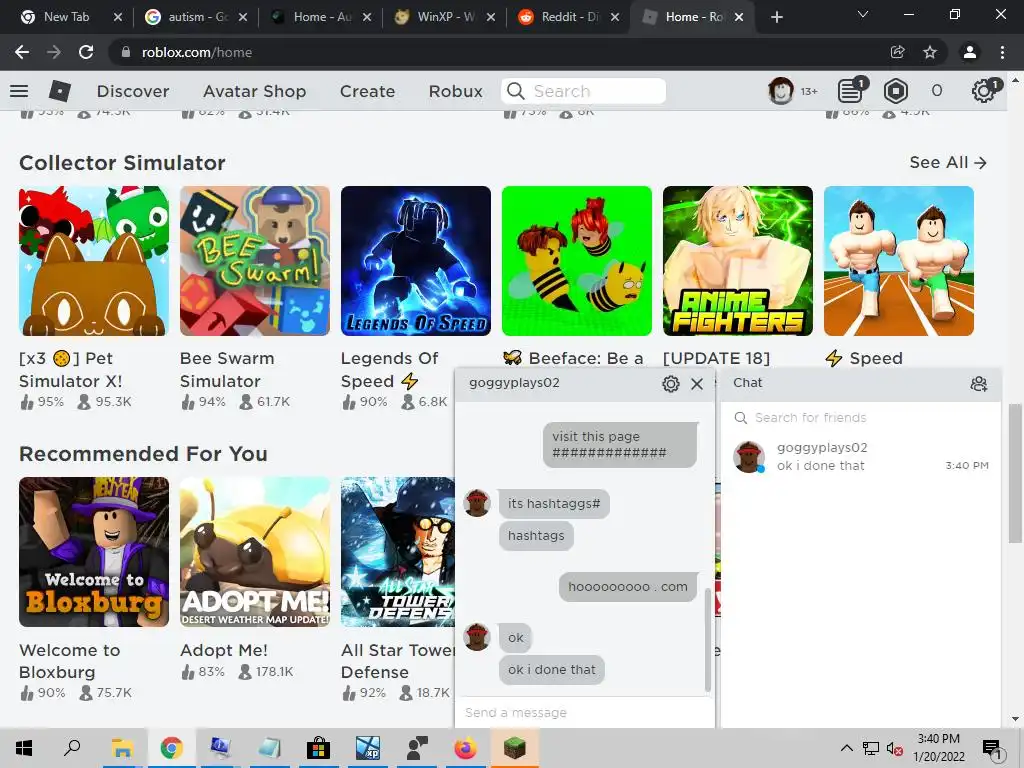
Task: Open Adopt Me! thumbnail
Action: [255, 552]
